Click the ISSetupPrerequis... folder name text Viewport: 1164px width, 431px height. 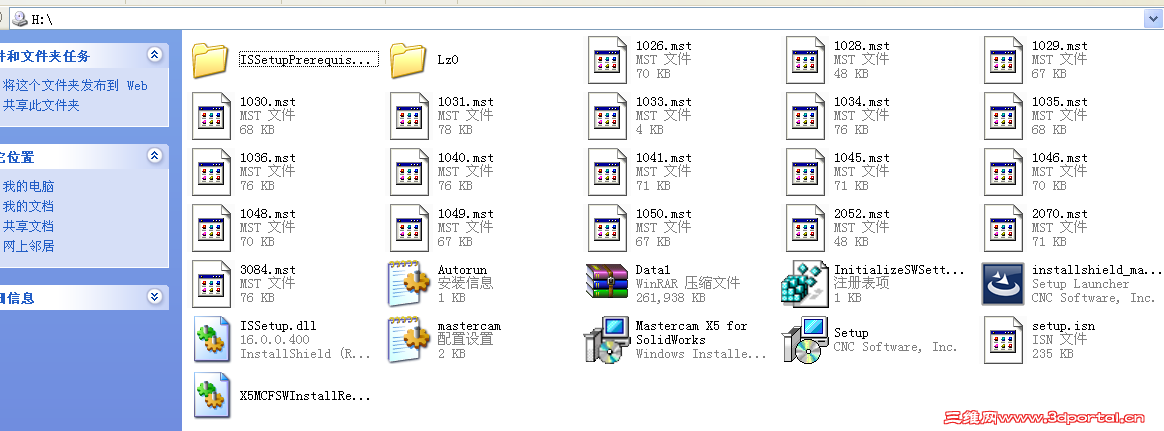point(308,60)
